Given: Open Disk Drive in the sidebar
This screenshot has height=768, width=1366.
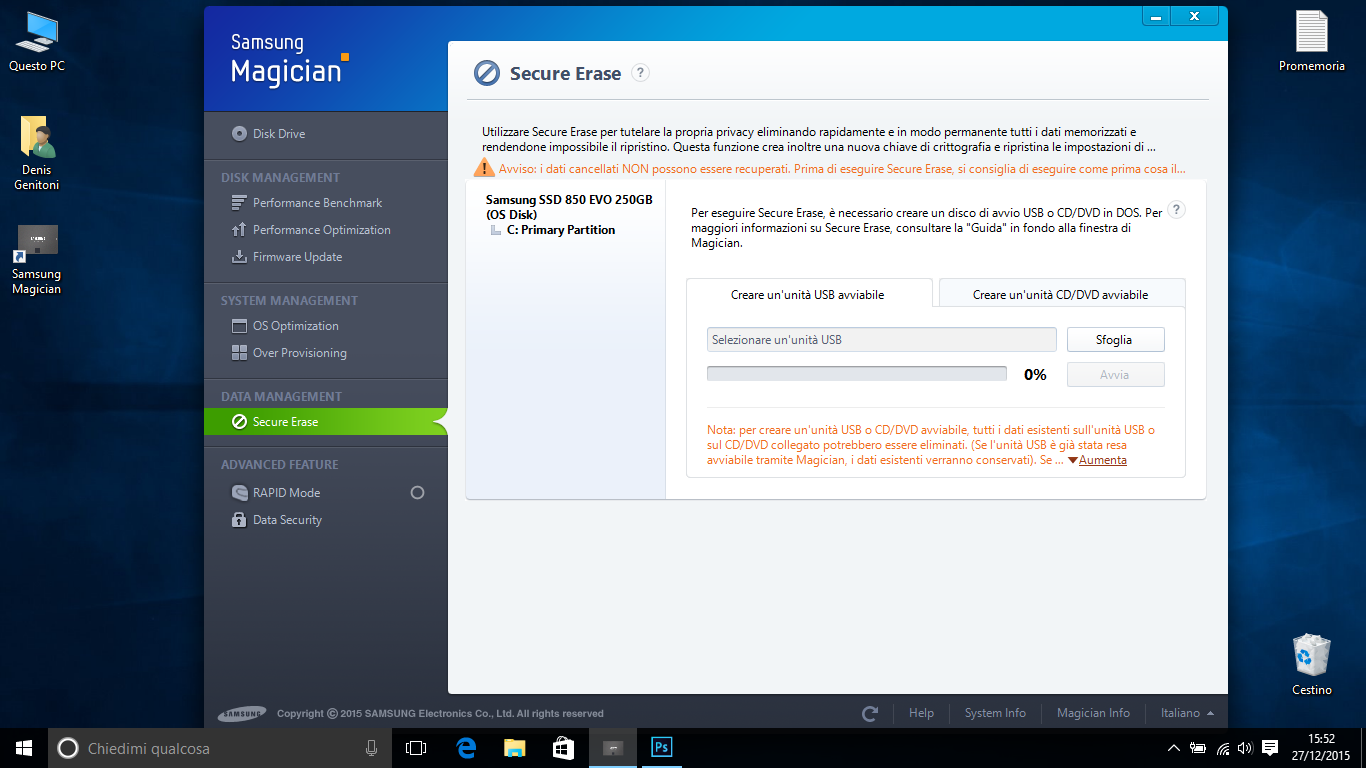Looking at the screenshot, I should click(268, 133).
